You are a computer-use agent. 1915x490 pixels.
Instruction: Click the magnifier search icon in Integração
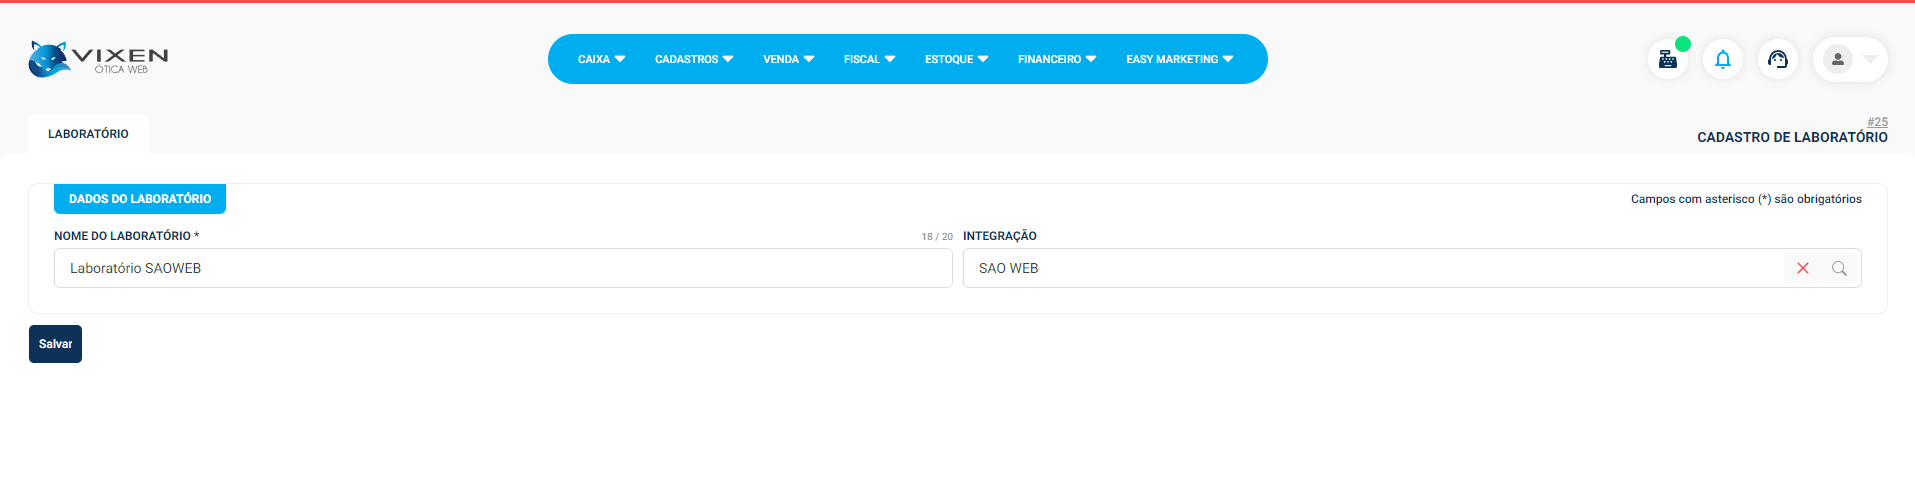(1838, 268)
